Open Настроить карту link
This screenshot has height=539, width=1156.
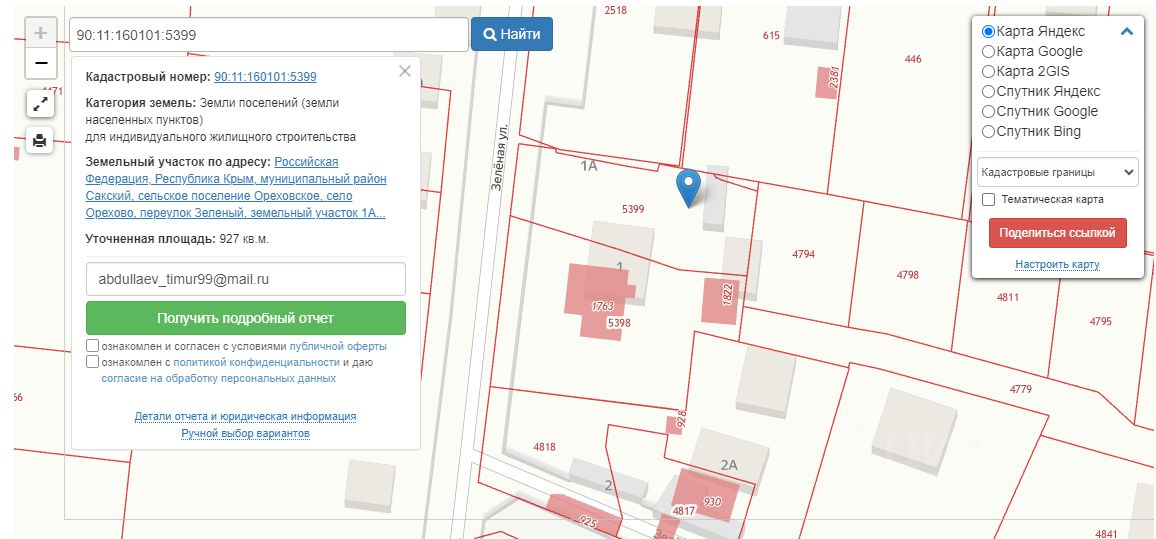[x=1057, y=265]
